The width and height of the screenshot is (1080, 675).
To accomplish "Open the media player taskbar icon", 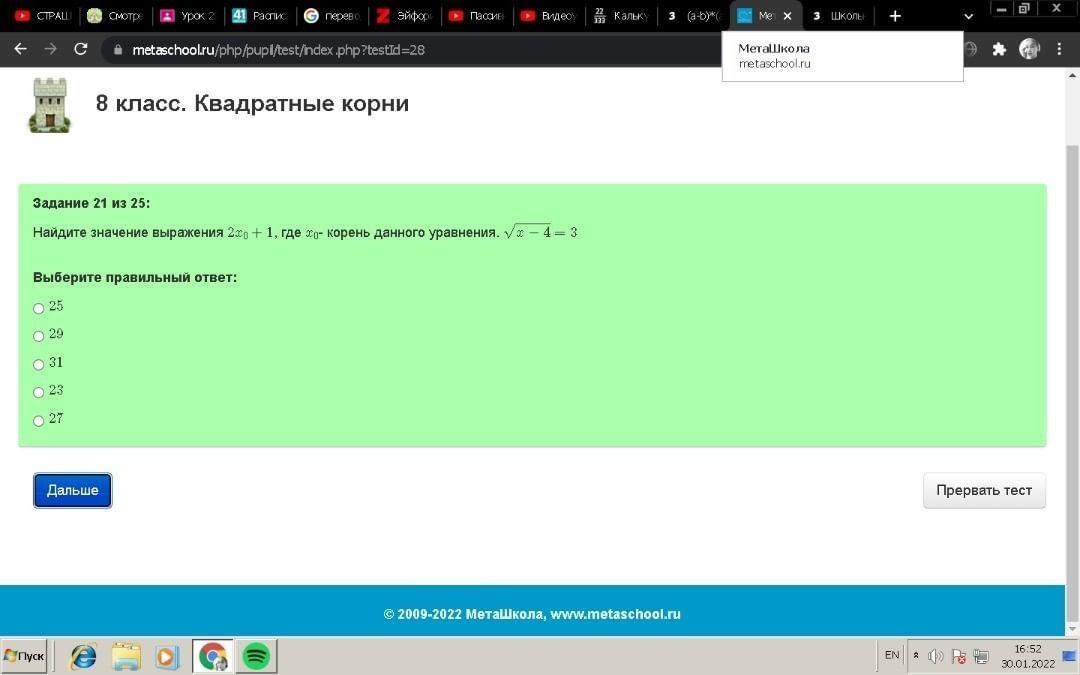I will 167,656.
